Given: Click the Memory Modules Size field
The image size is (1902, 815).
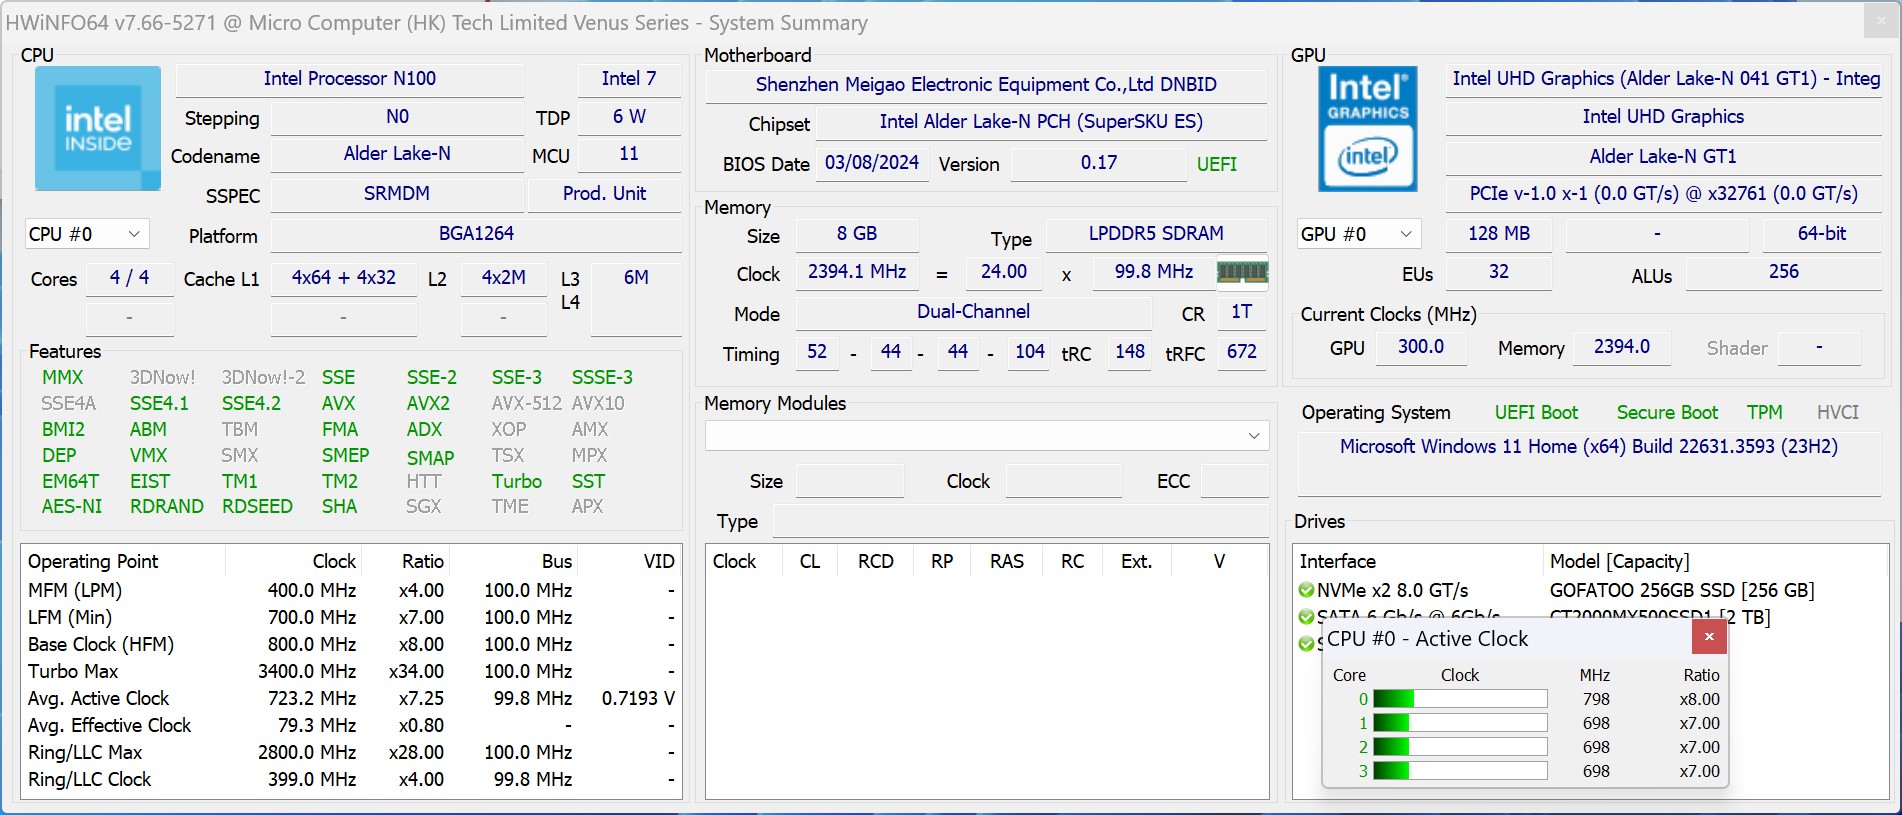Looking at the screenshot, I should [849, 481].
